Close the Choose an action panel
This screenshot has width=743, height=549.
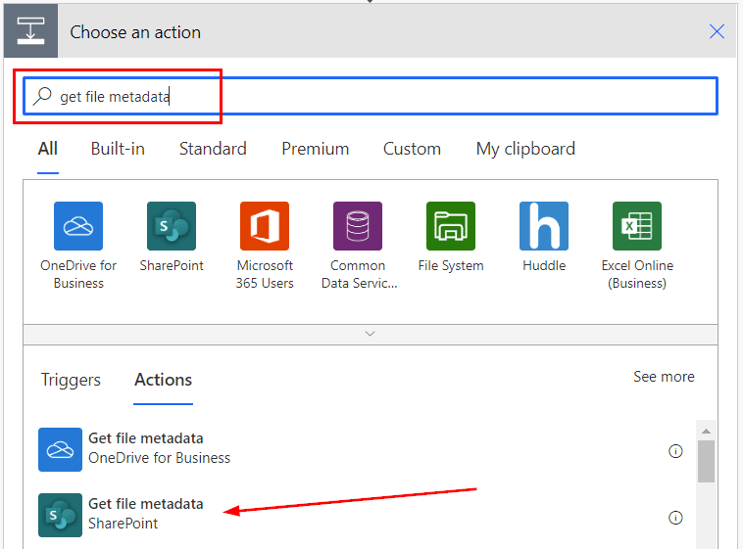717,32
